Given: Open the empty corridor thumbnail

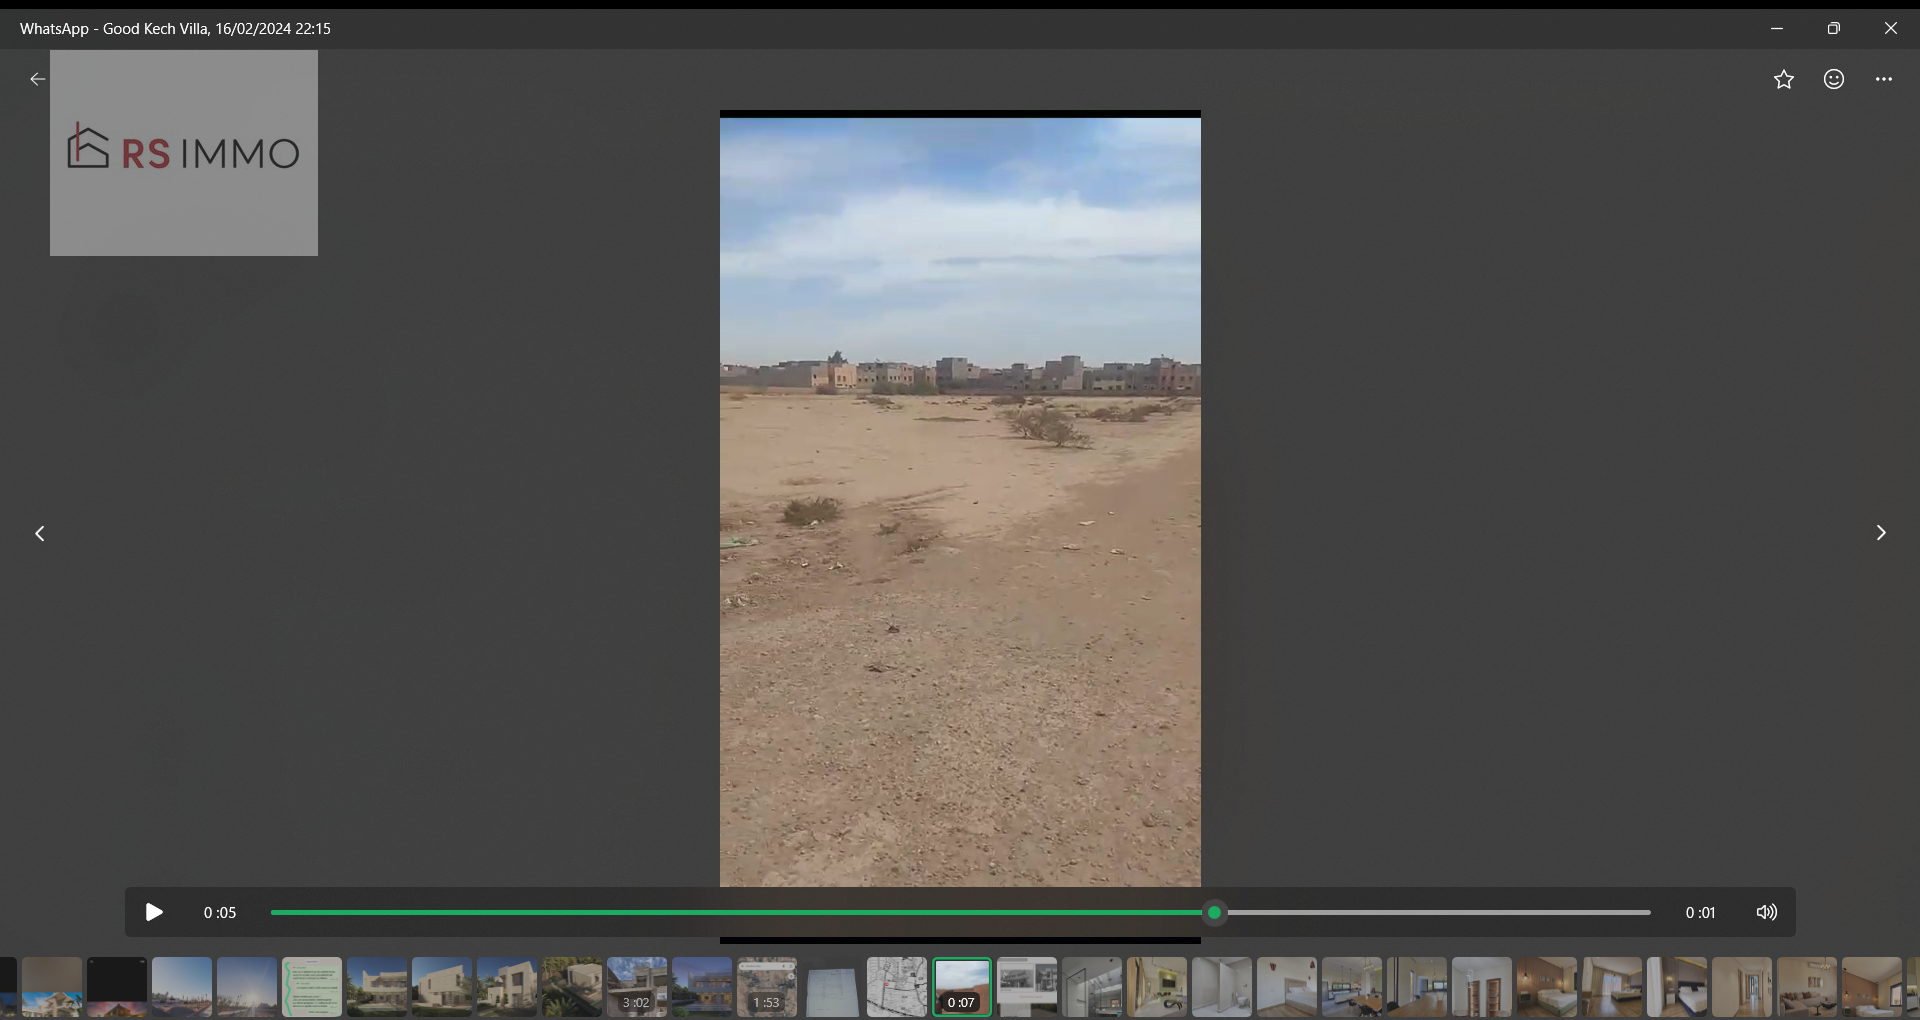Looking at the screenshot, I should pos(1742,987).
